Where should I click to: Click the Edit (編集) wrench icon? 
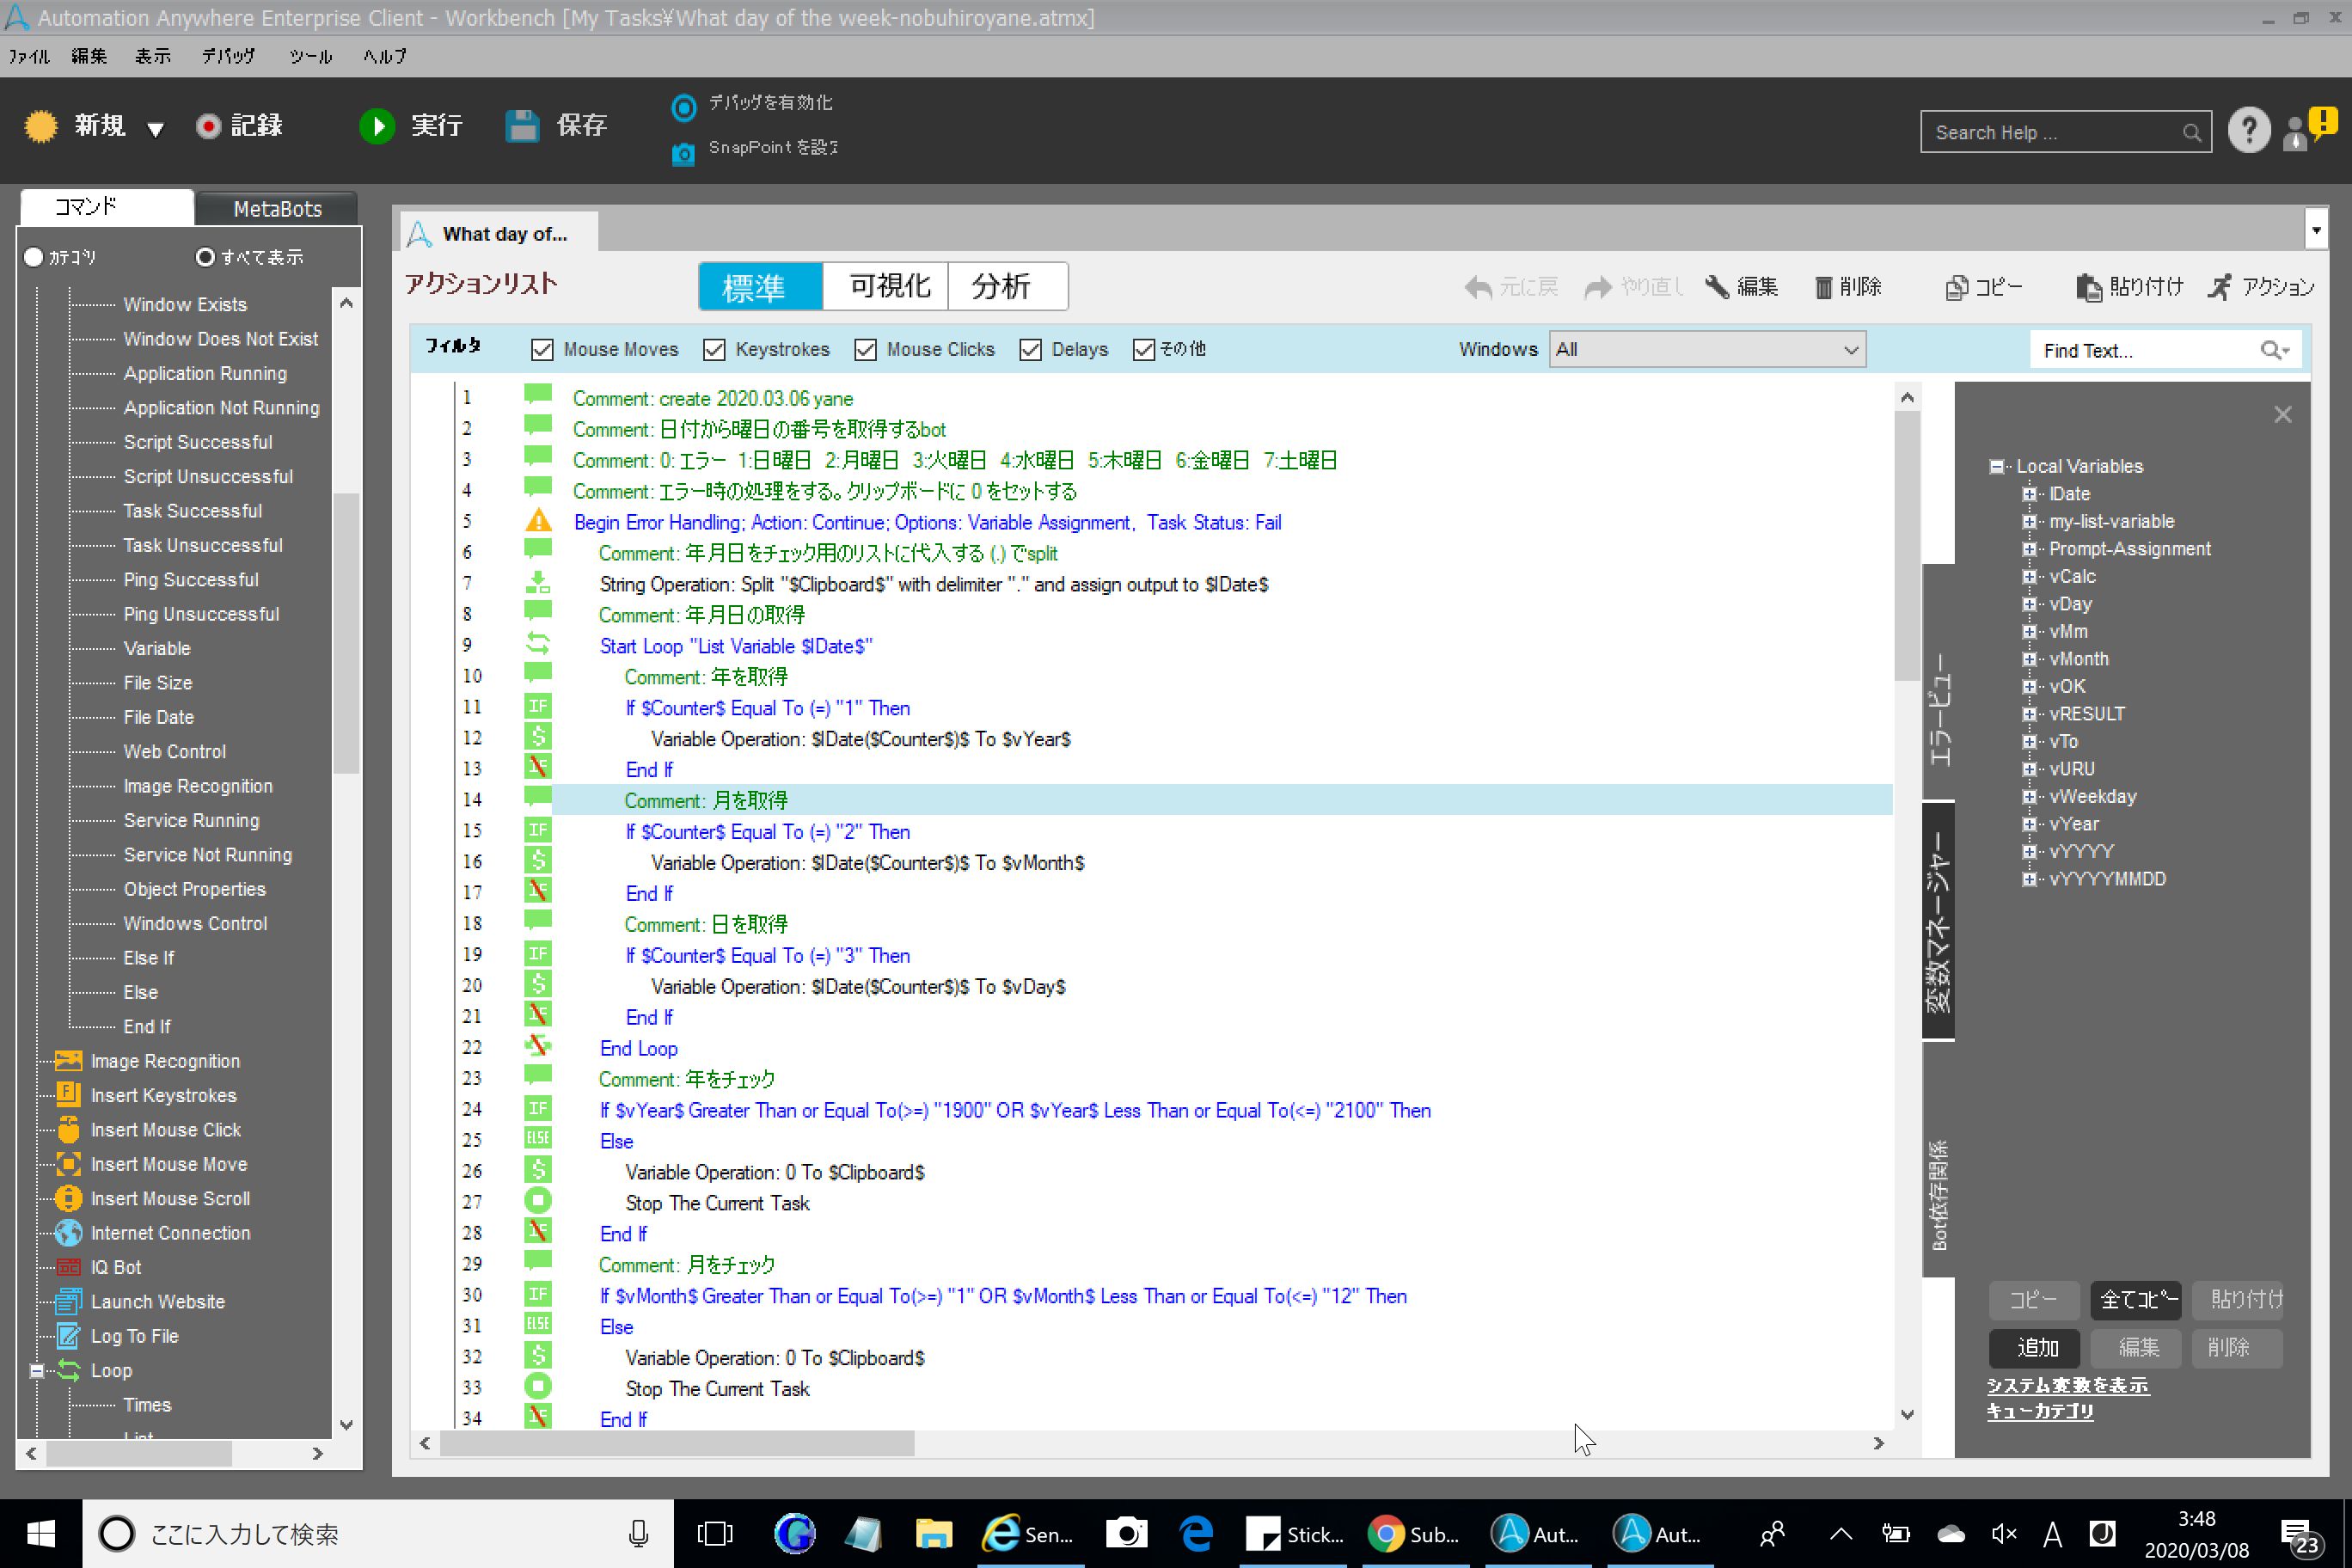1717,288
